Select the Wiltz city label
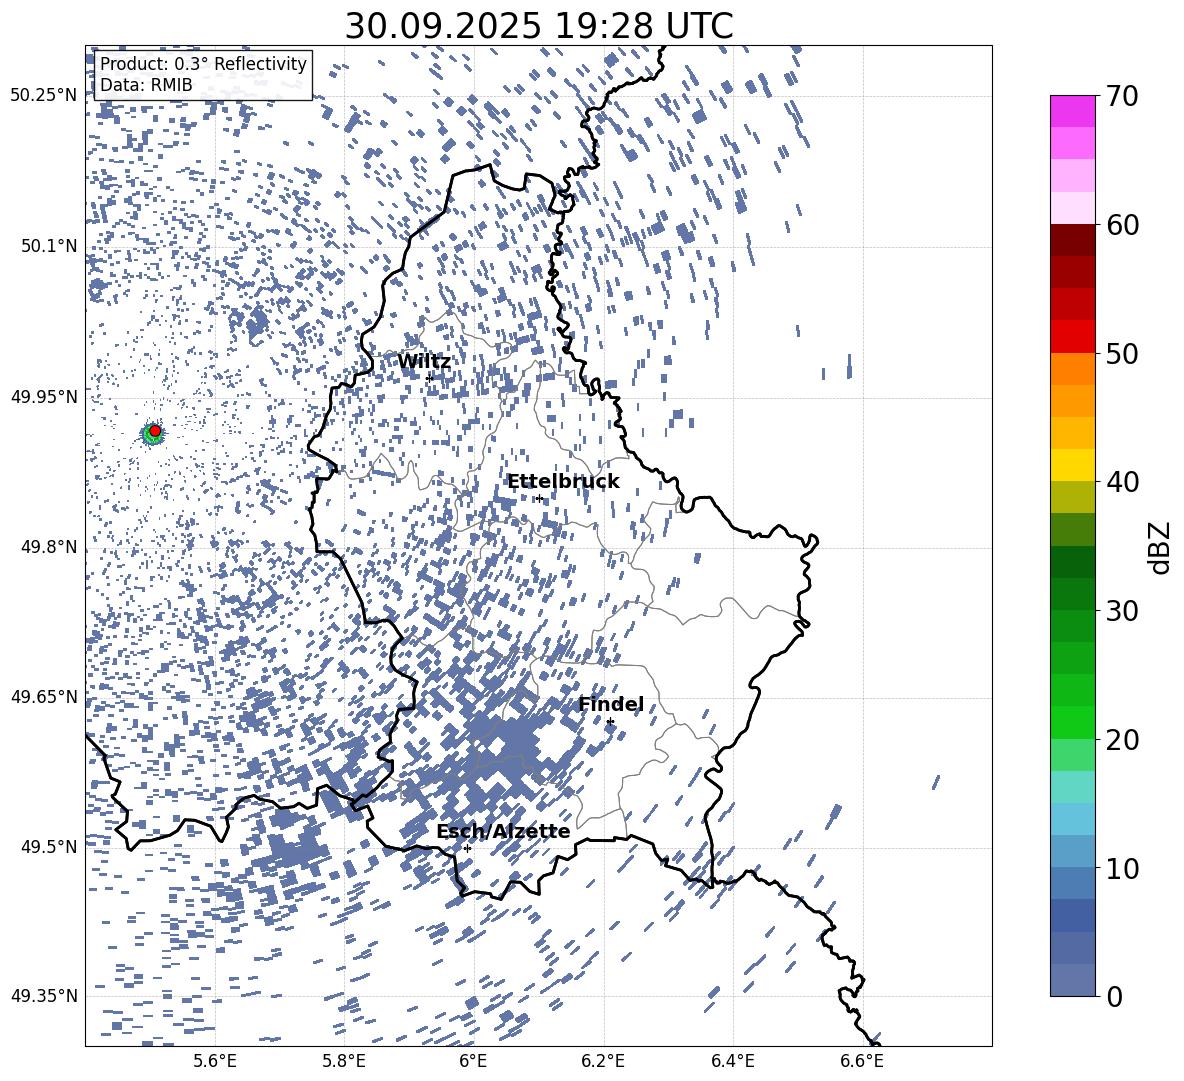 (x=424, y=361)
